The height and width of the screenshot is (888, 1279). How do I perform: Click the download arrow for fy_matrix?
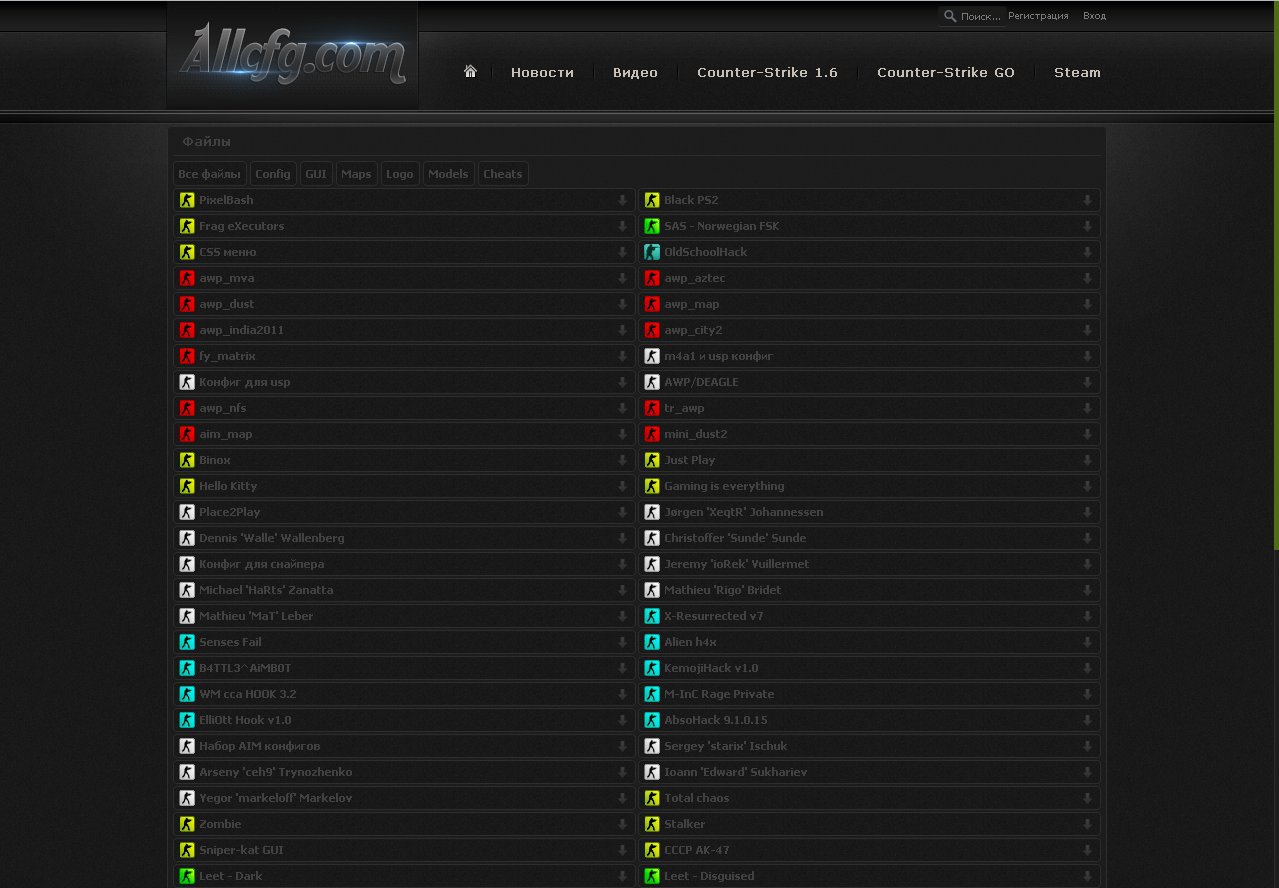tap(622, 356)
